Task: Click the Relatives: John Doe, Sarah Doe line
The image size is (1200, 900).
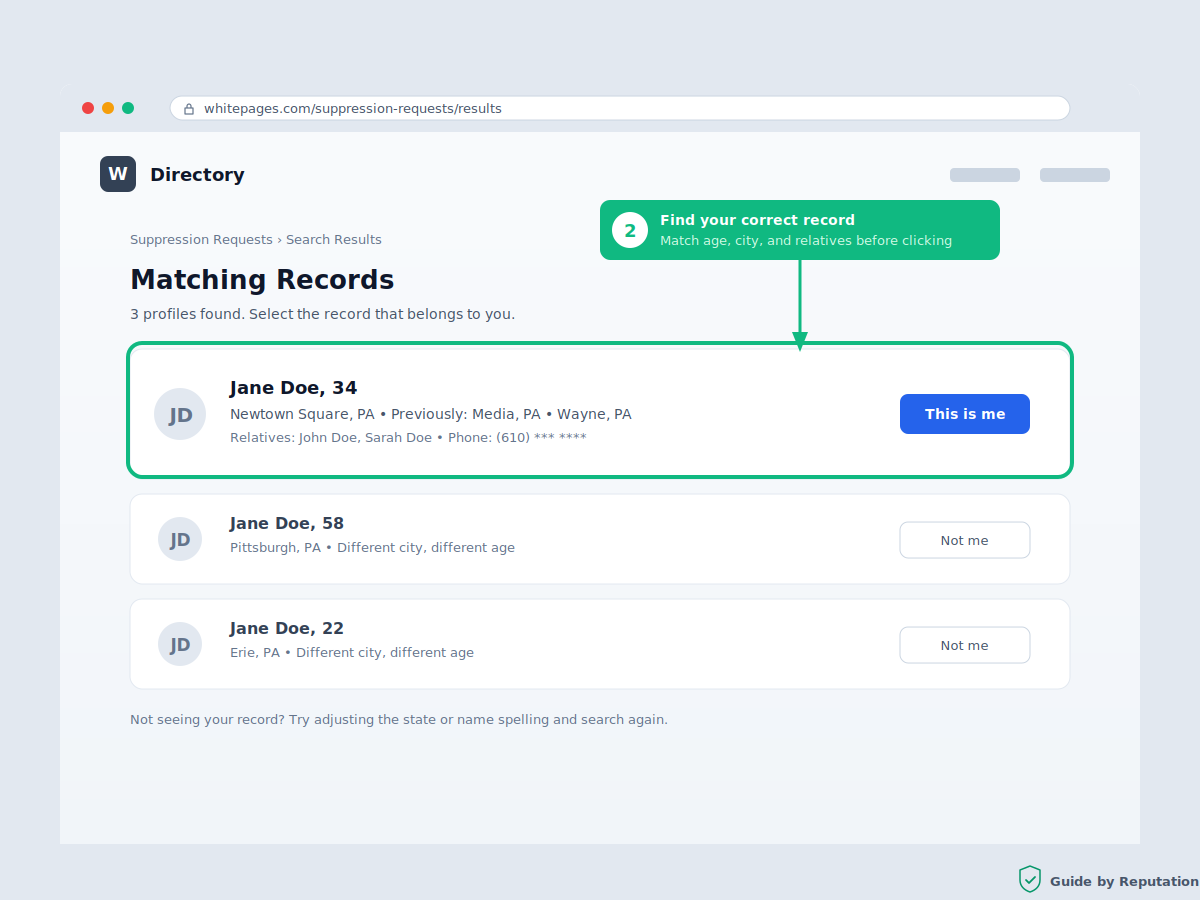Action: pos(408,438)
